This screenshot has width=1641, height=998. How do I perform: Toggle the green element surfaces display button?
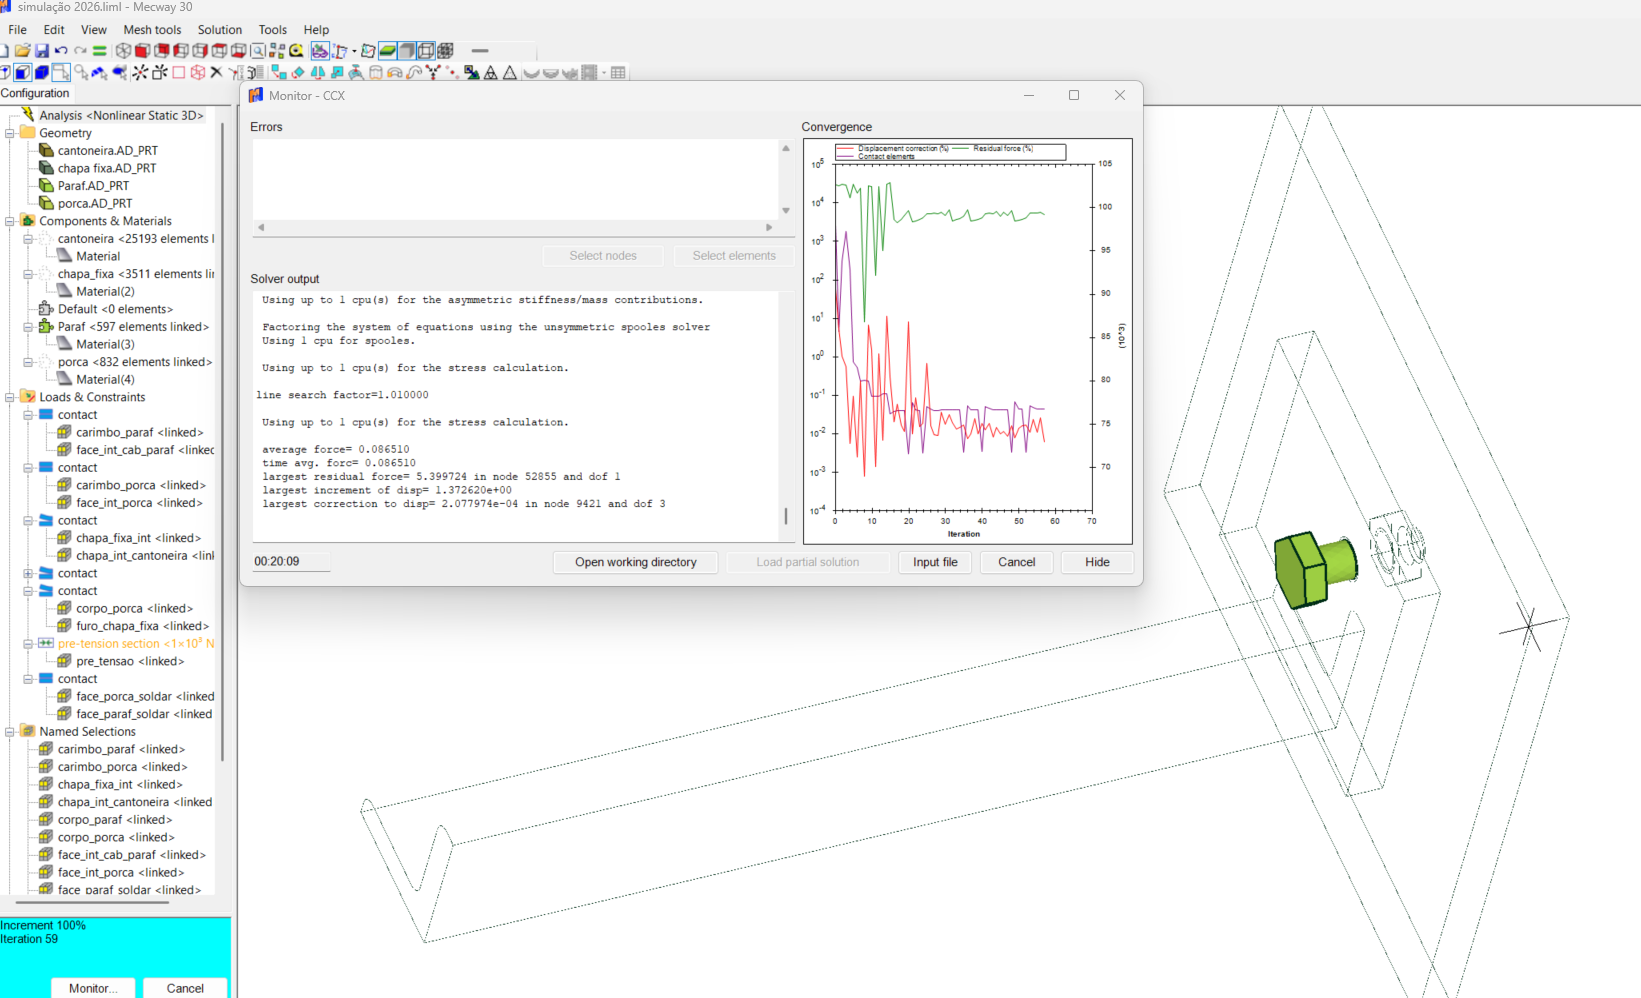(388, 51)
